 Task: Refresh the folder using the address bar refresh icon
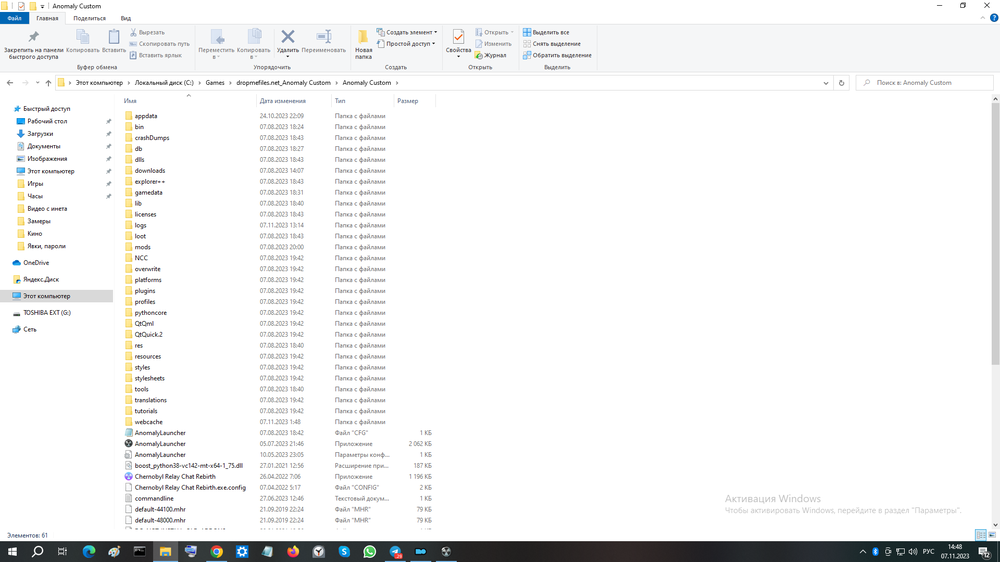(x=841, y=83)
